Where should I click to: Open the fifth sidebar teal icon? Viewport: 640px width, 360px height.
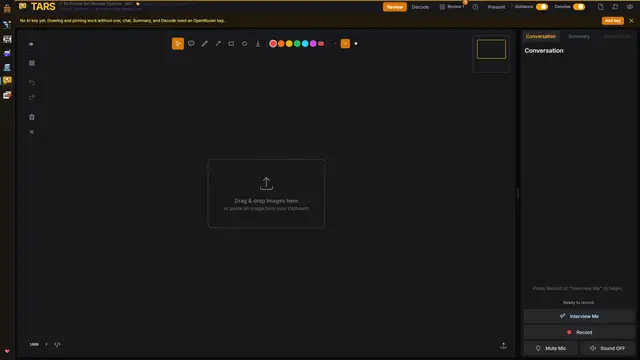[x=7, y=67]
